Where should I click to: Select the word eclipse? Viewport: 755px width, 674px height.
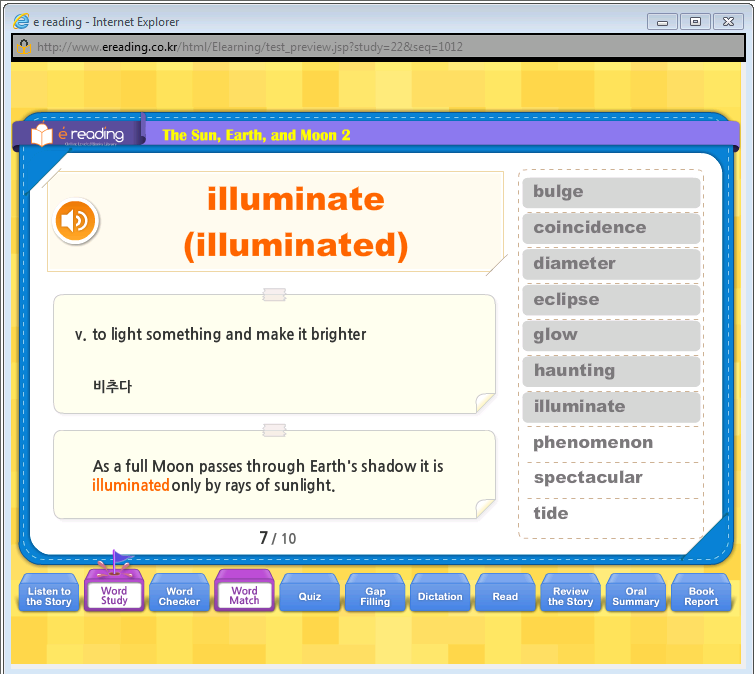tap(611, 300)
